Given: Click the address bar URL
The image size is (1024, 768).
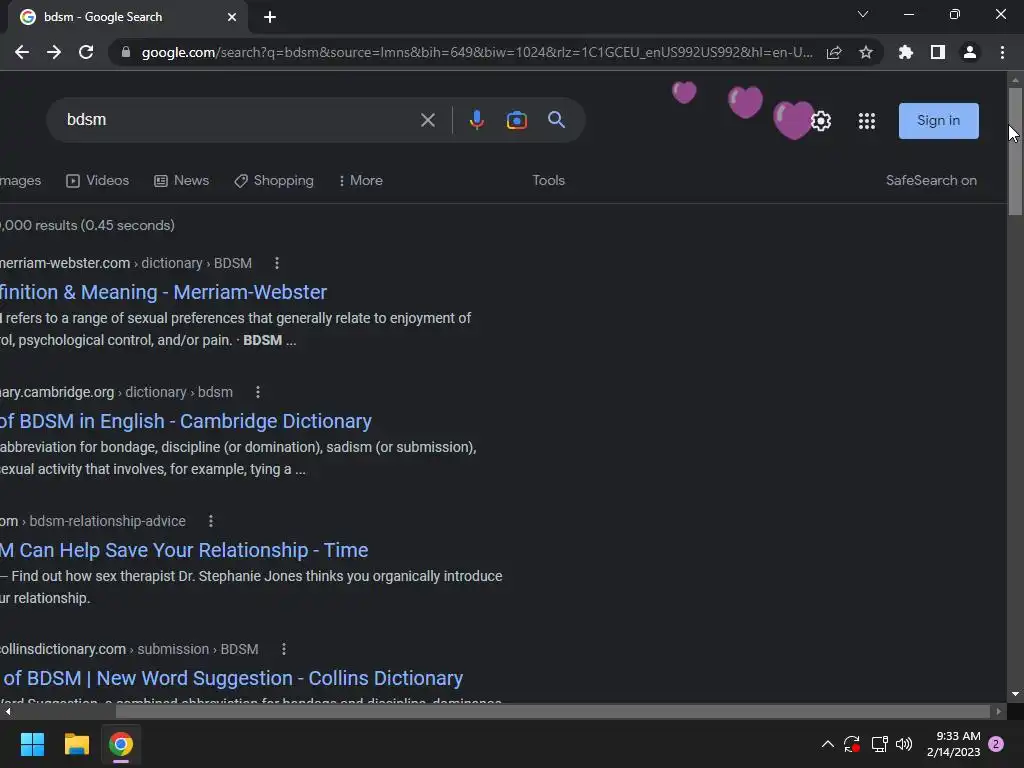Looking at the screenshot, I should point(477,52).
